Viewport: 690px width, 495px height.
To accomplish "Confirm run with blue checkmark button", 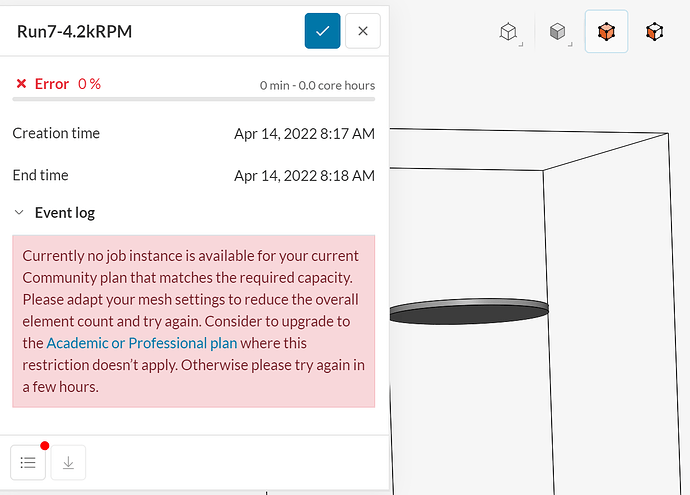I will 322,31.
